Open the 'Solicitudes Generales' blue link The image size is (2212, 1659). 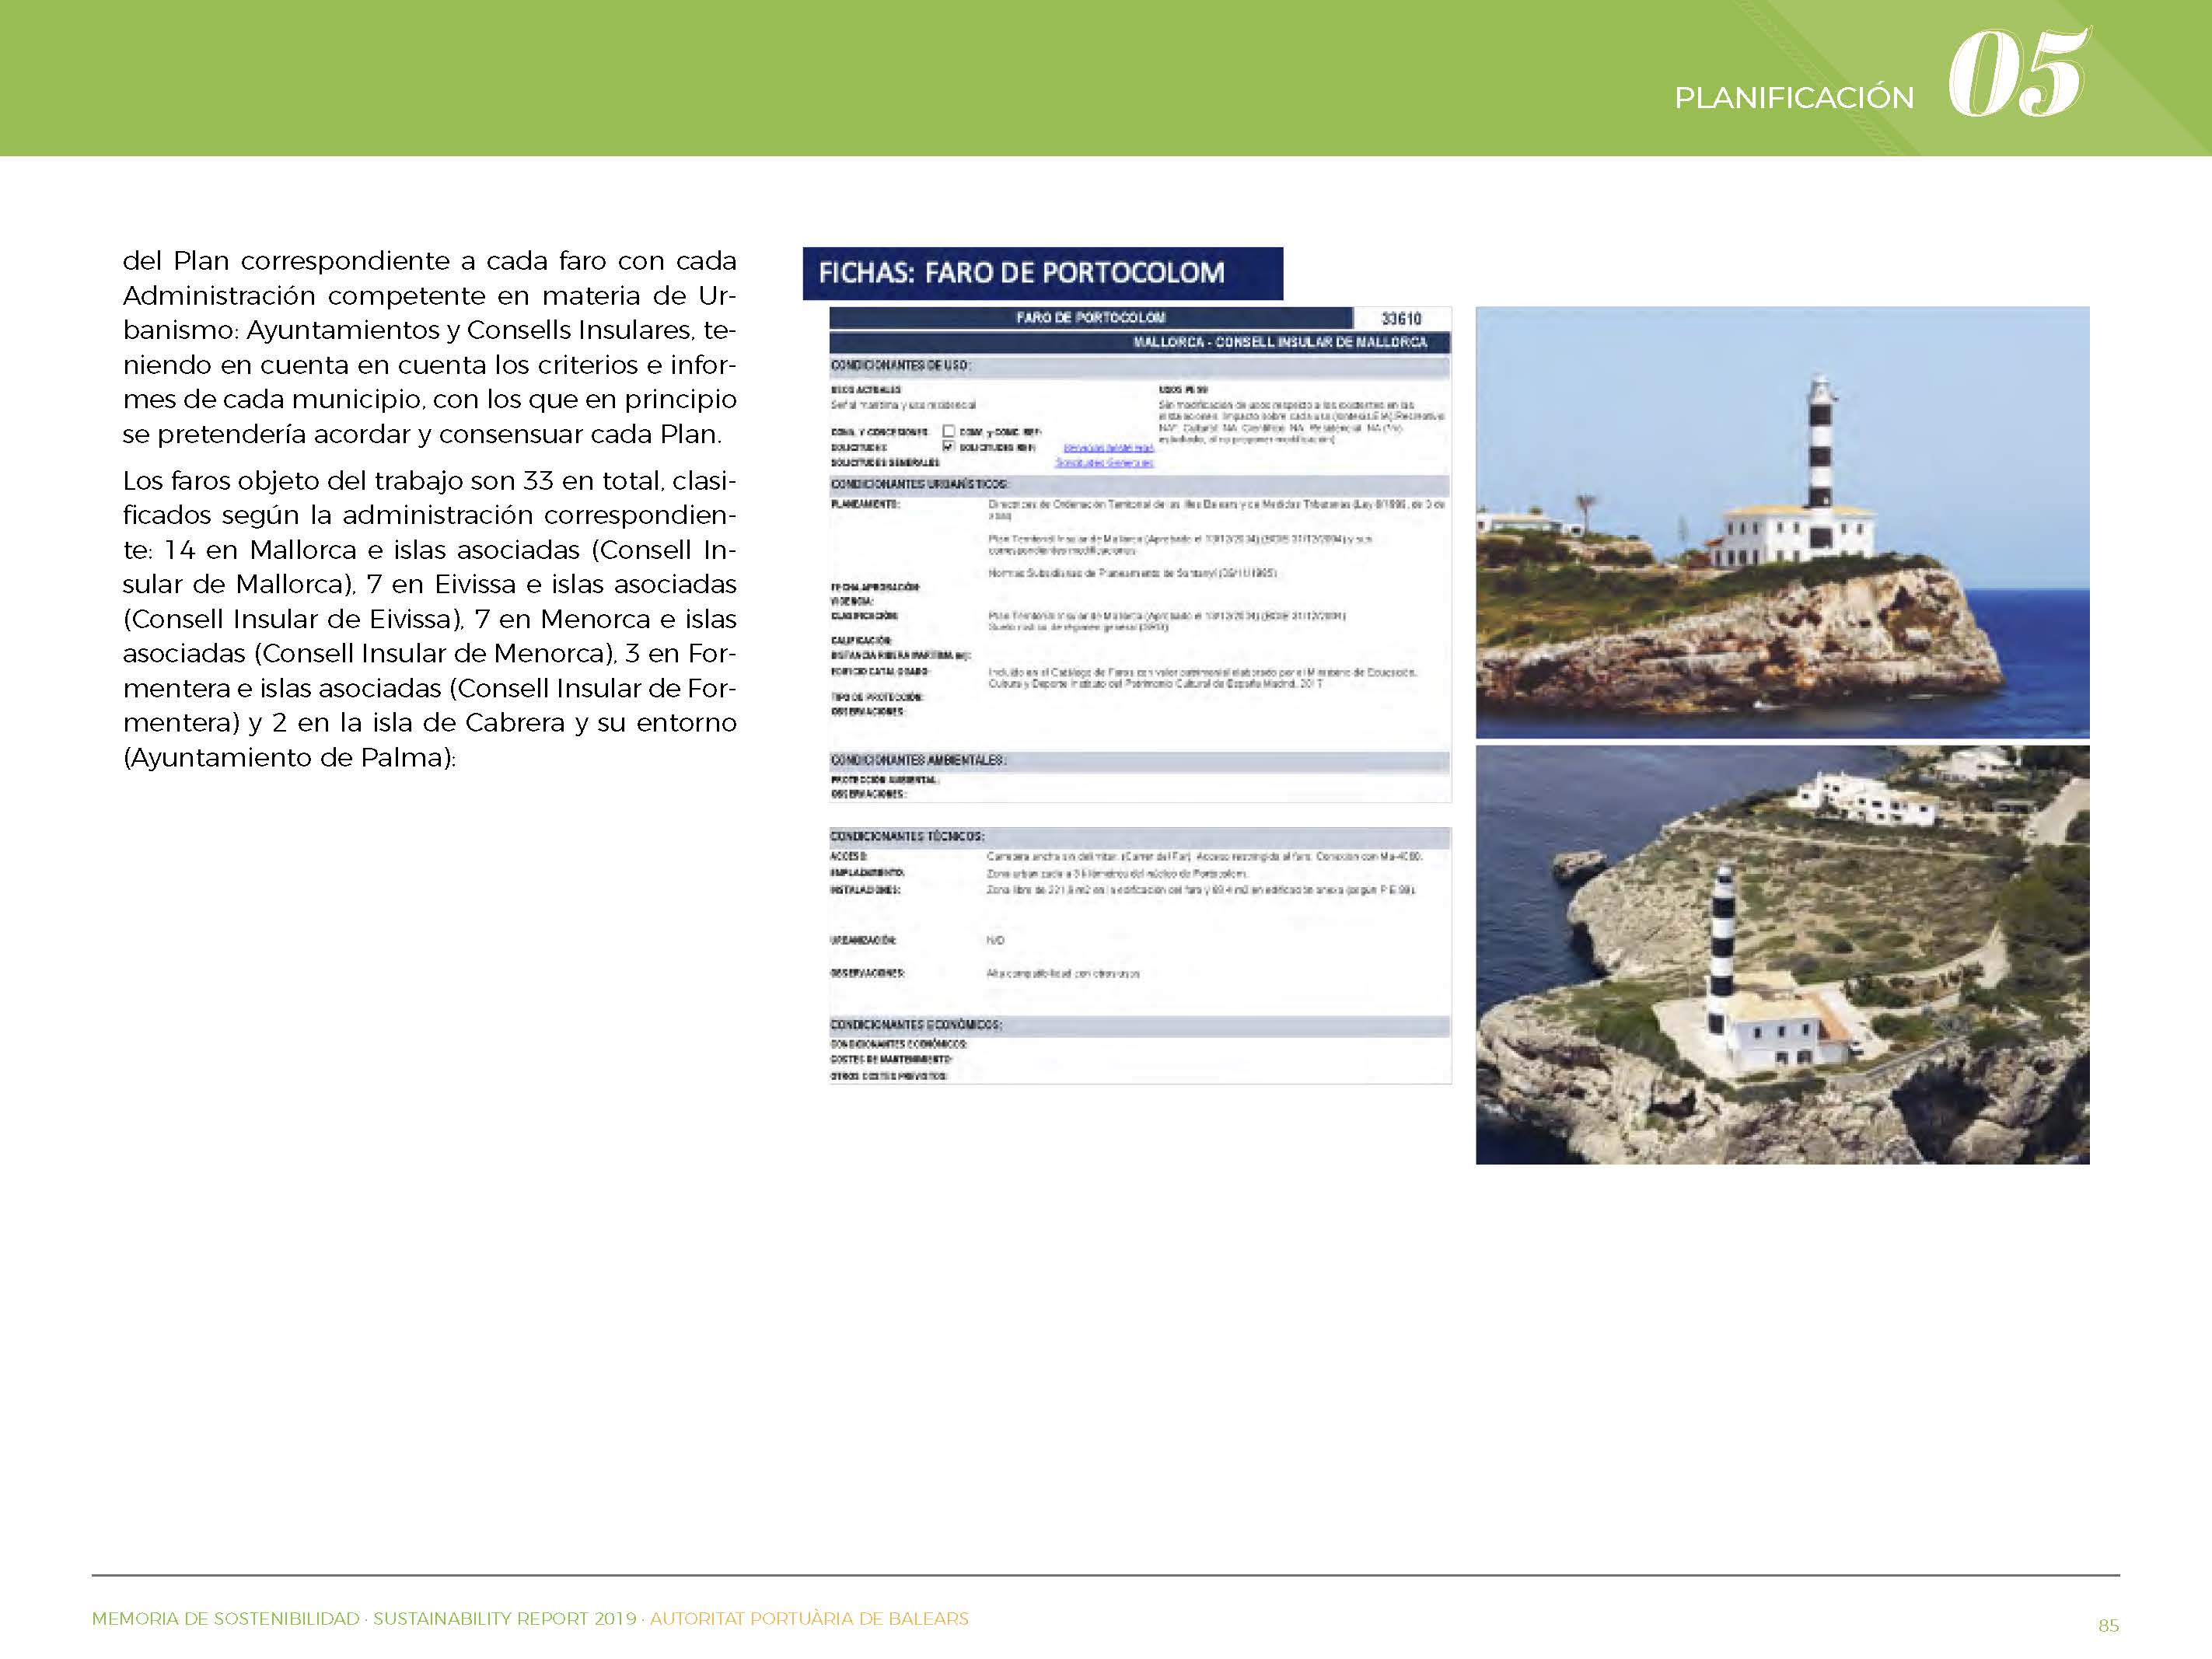pyautogui.click(x=1105, y=463)
